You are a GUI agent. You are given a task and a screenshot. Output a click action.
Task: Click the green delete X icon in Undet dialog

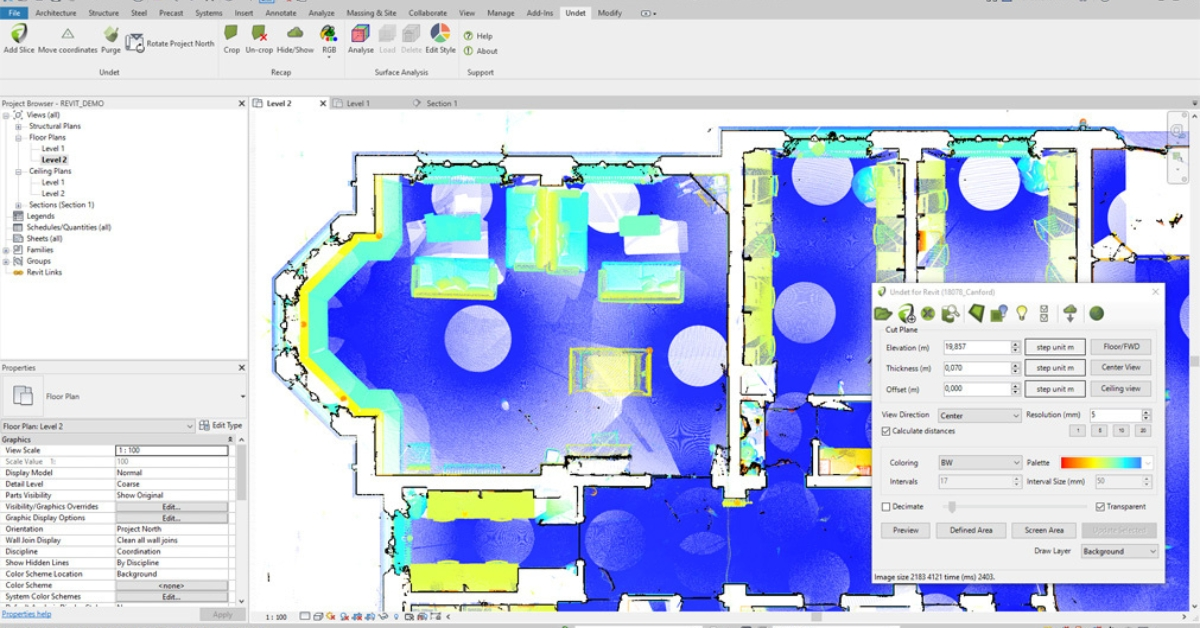(x=928, y=313)
